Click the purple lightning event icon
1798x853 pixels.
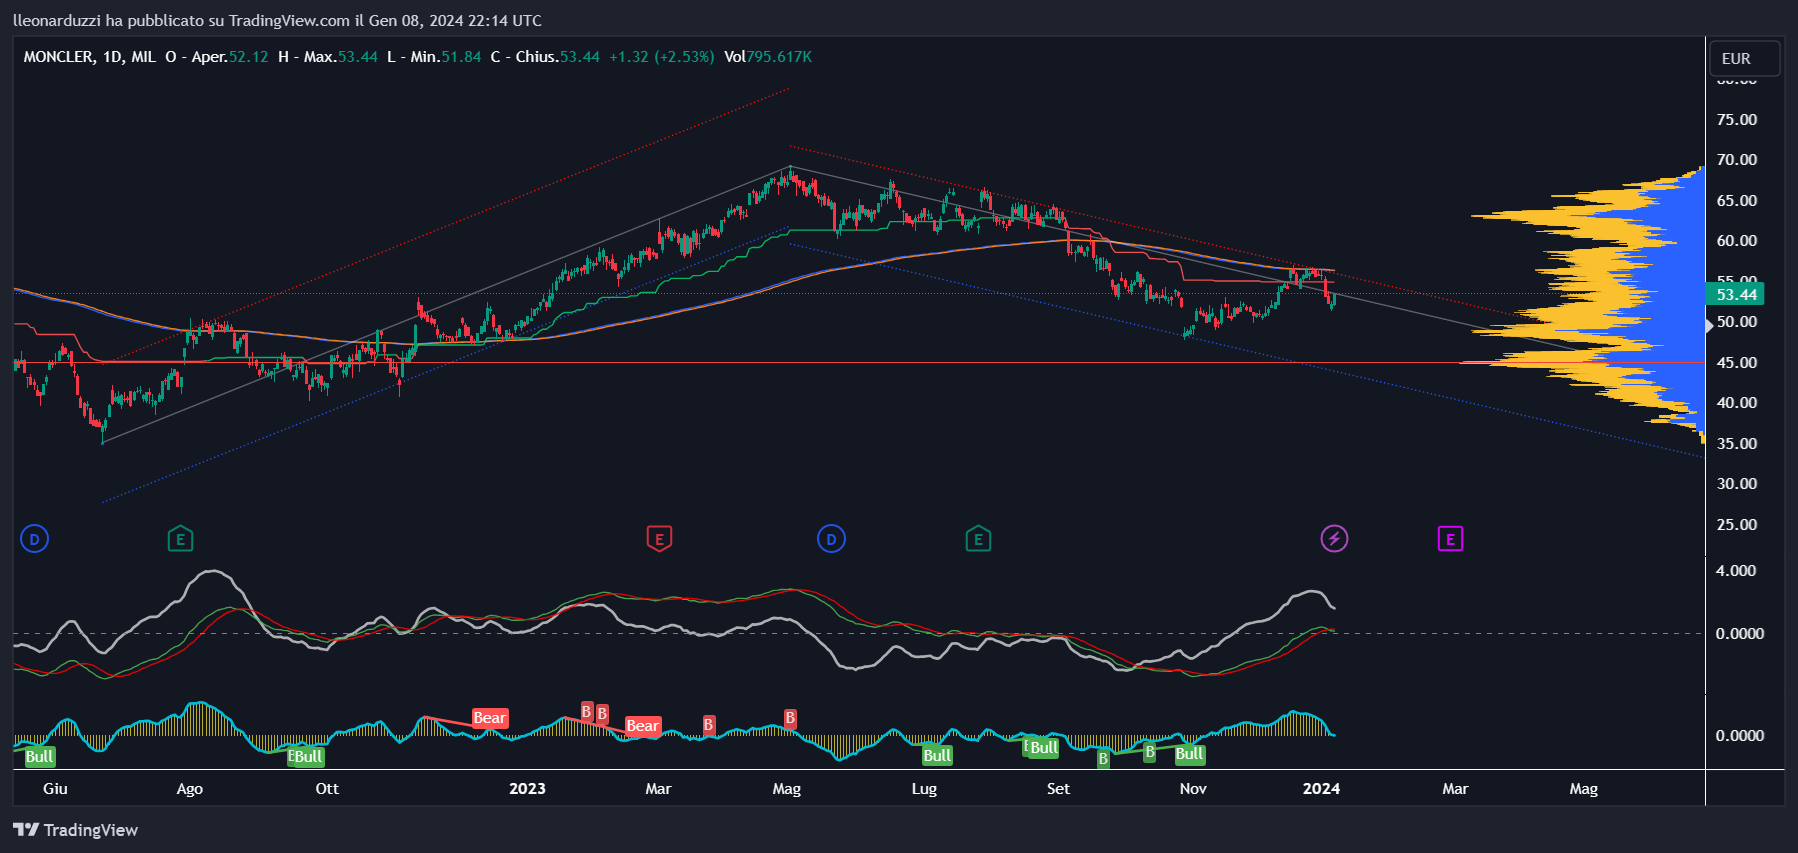point(1334,539)
